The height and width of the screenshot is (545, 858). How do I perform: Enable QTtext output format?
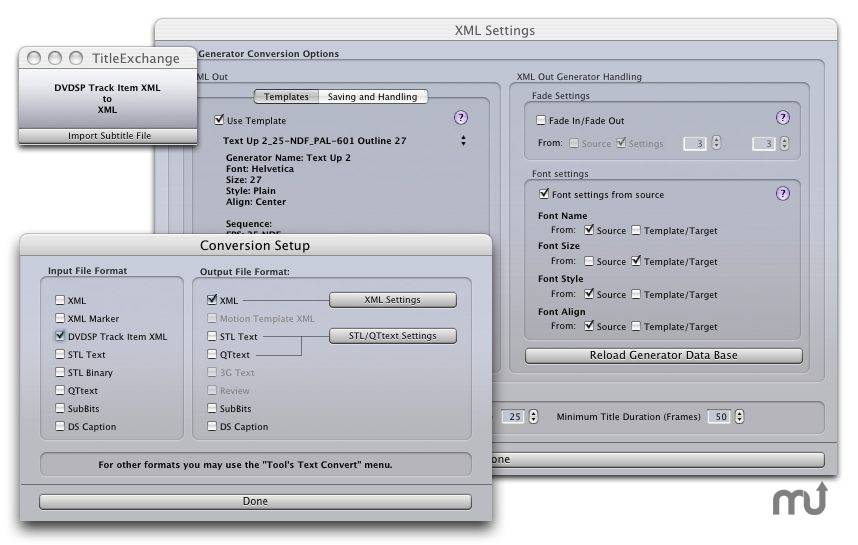pyautogui.click(x=212, y=354)
